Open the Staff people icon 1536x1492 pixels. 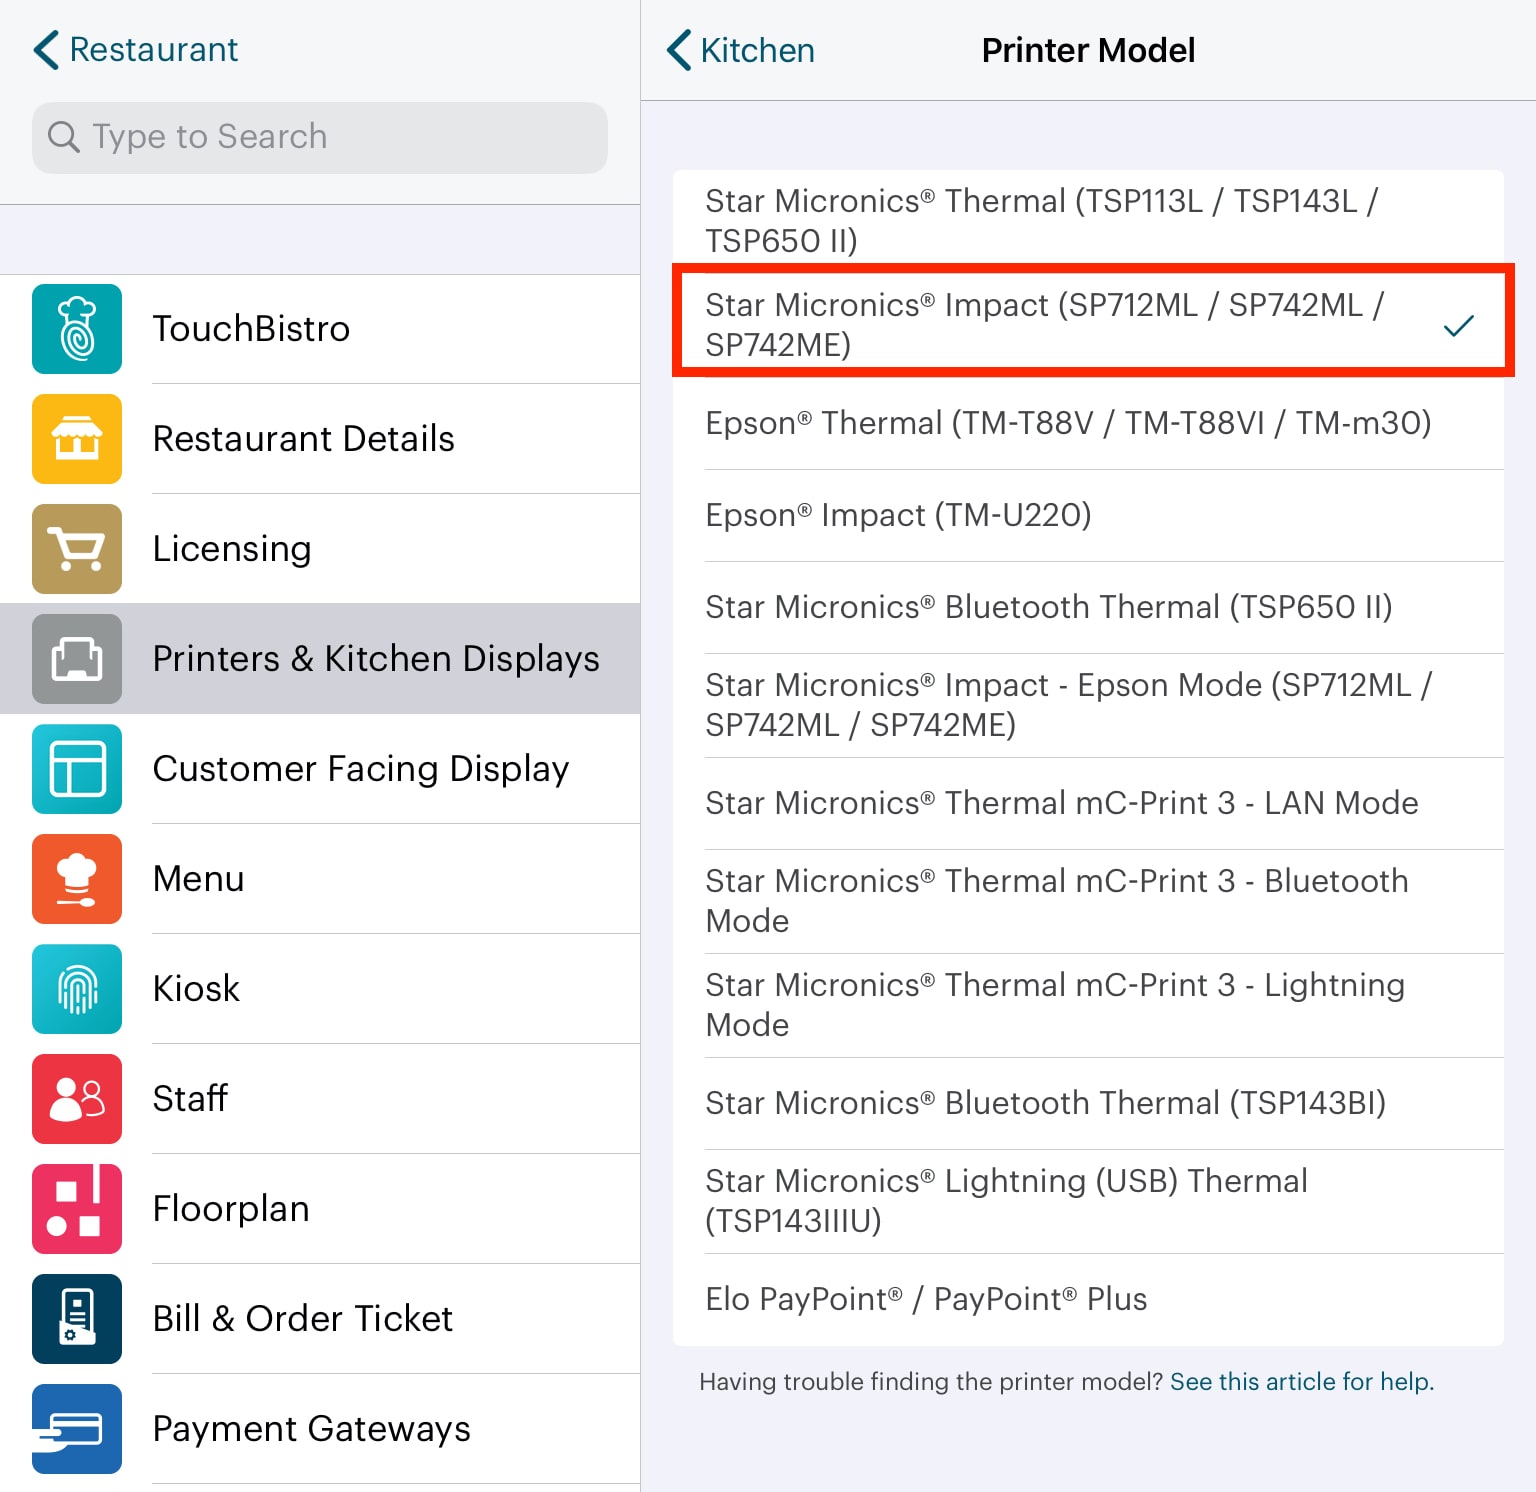[x=77, y=1099]
